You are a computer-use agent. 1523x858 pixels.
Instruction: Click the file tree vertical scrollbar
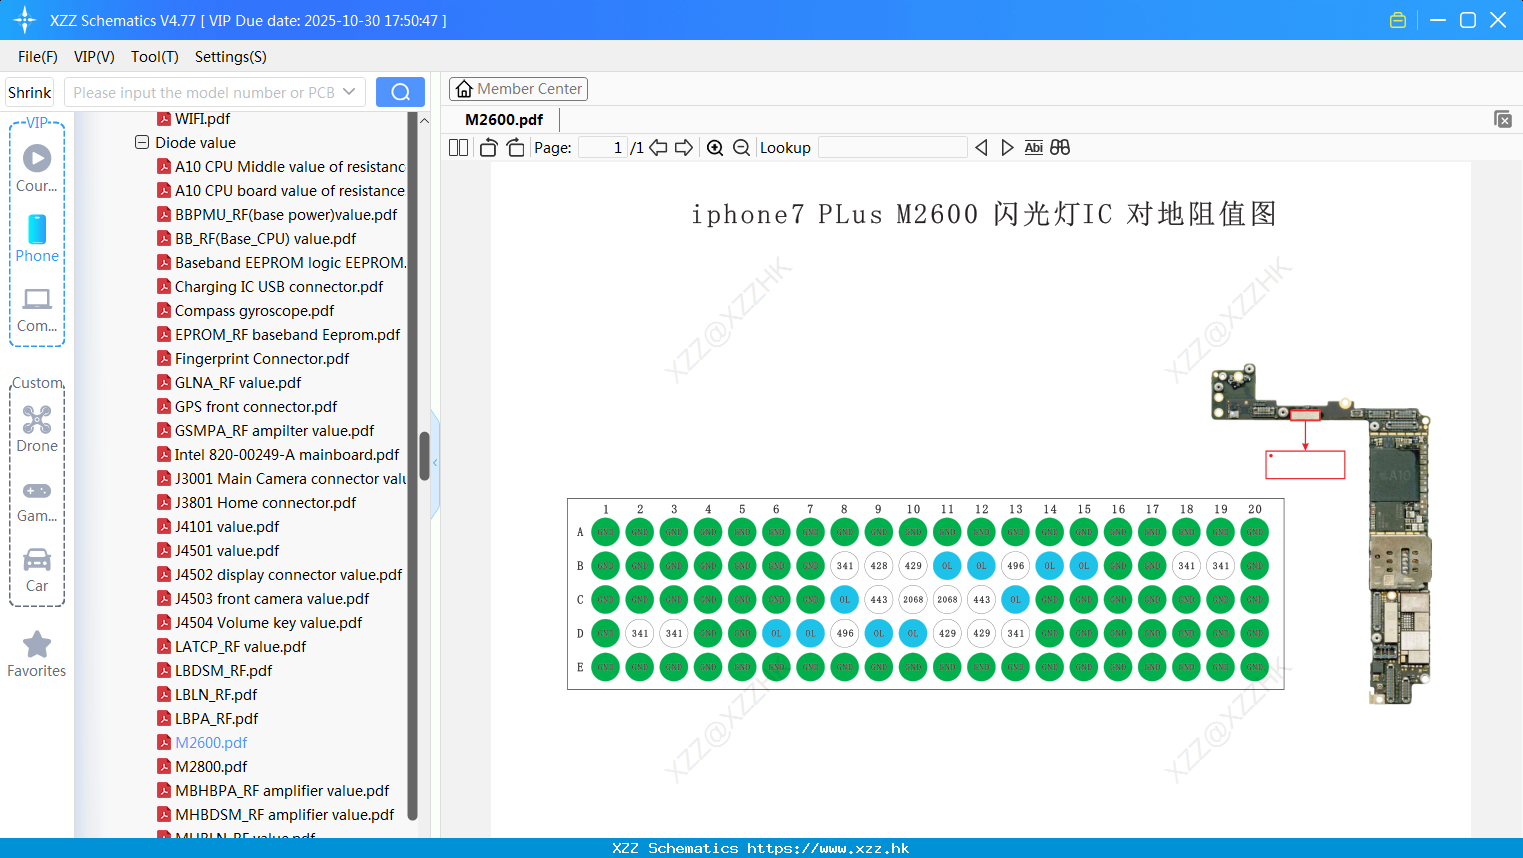click(423, 456)
